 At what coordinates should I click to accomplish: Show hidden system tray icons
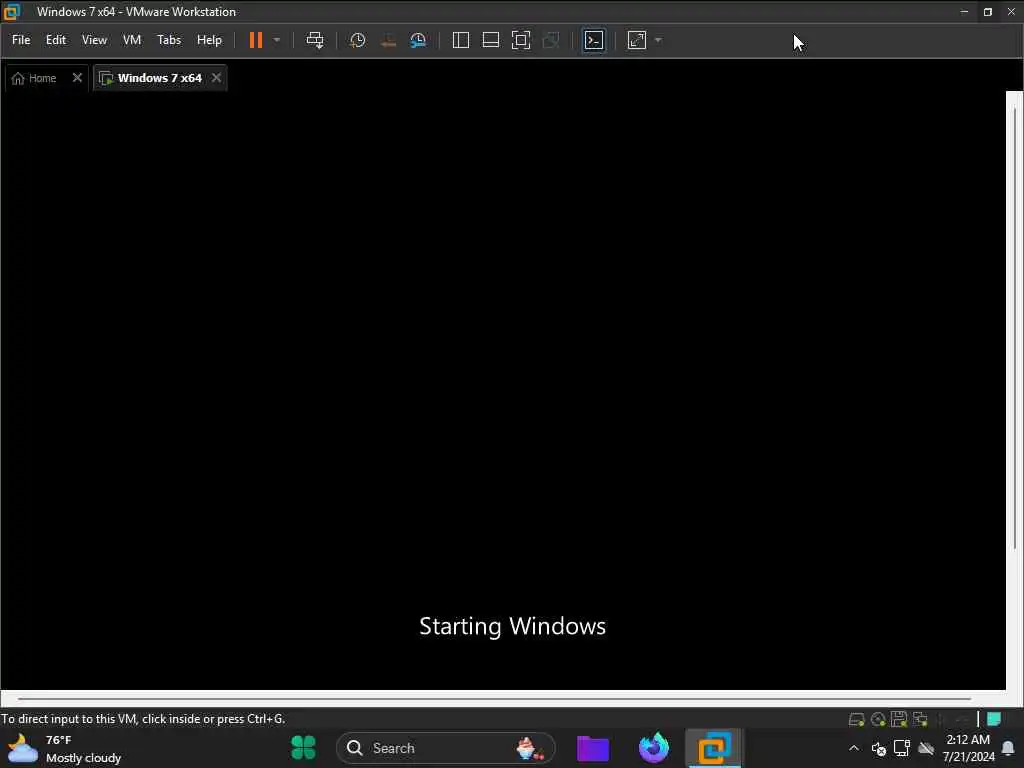854,748
